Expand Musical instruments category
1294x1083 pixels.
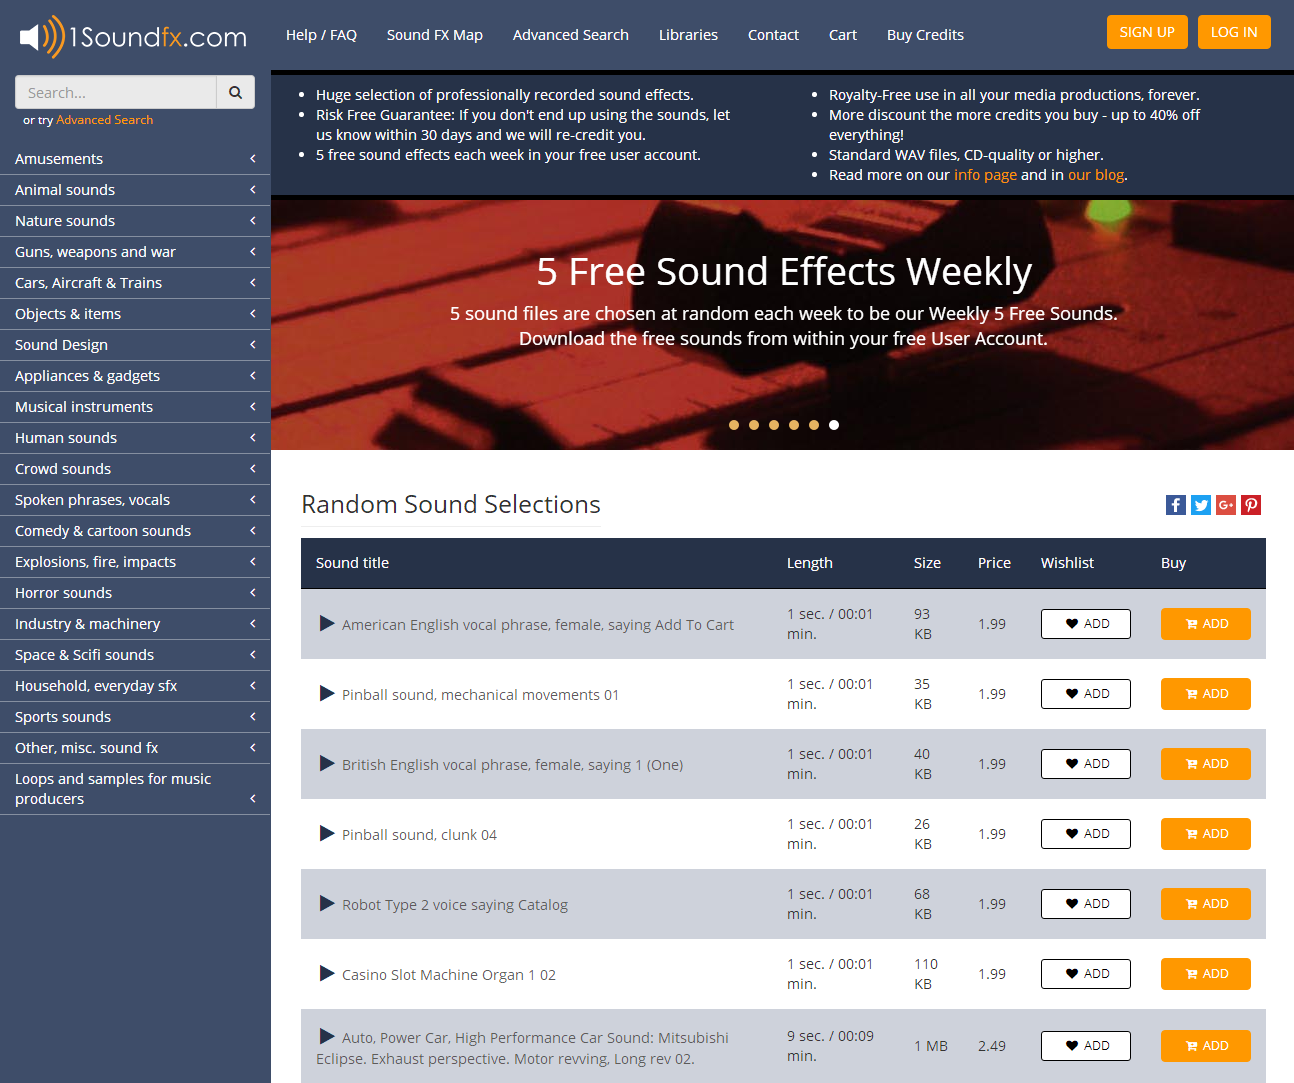(135, 407)
